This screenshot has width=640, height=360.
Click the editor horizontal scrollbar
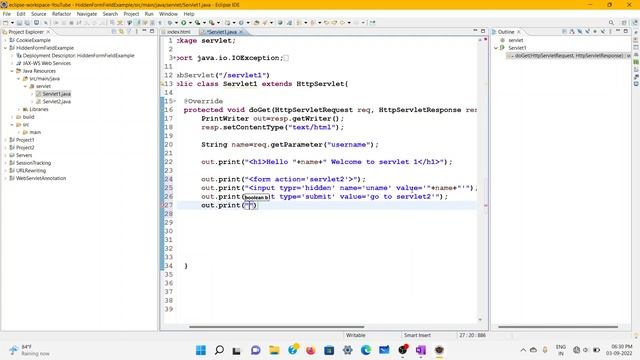[276, 327]
